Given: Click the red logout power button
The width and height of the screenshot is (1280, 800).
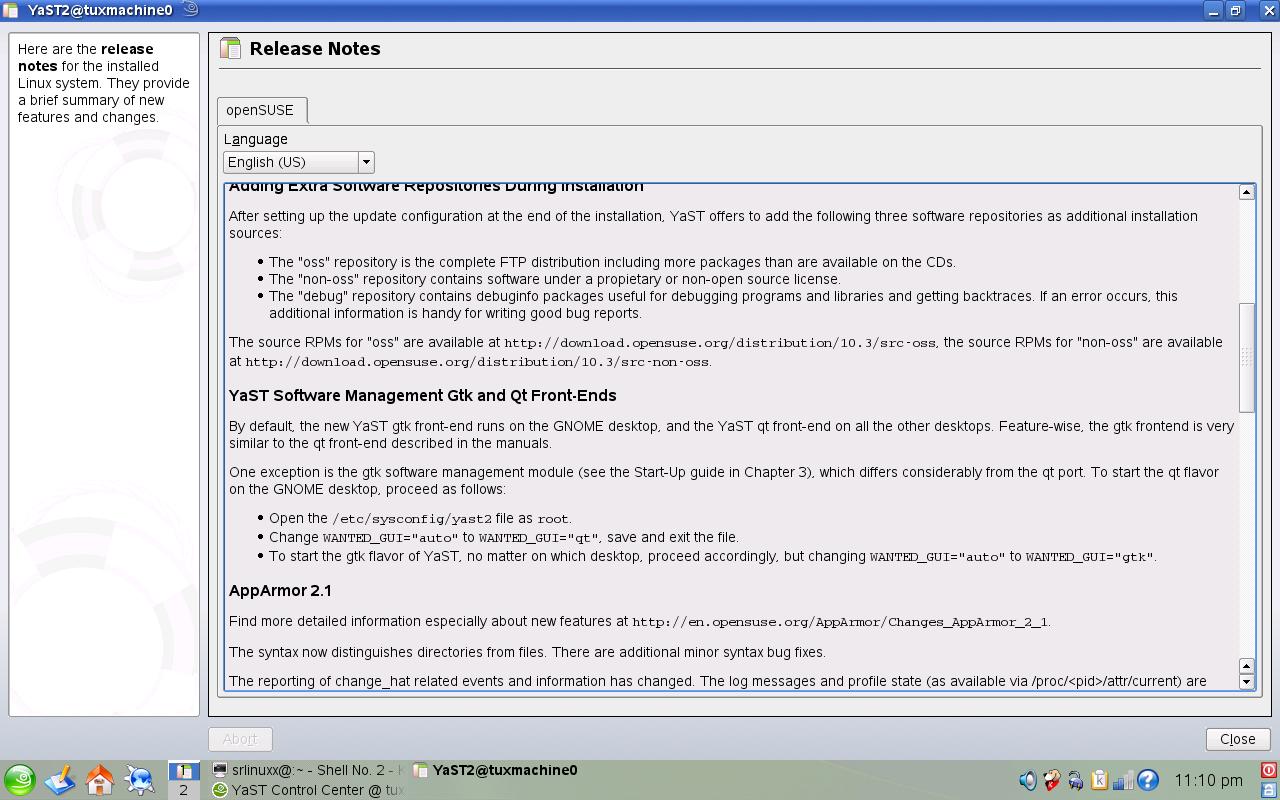Looking at the screenshot, I should click(1268, 770).
